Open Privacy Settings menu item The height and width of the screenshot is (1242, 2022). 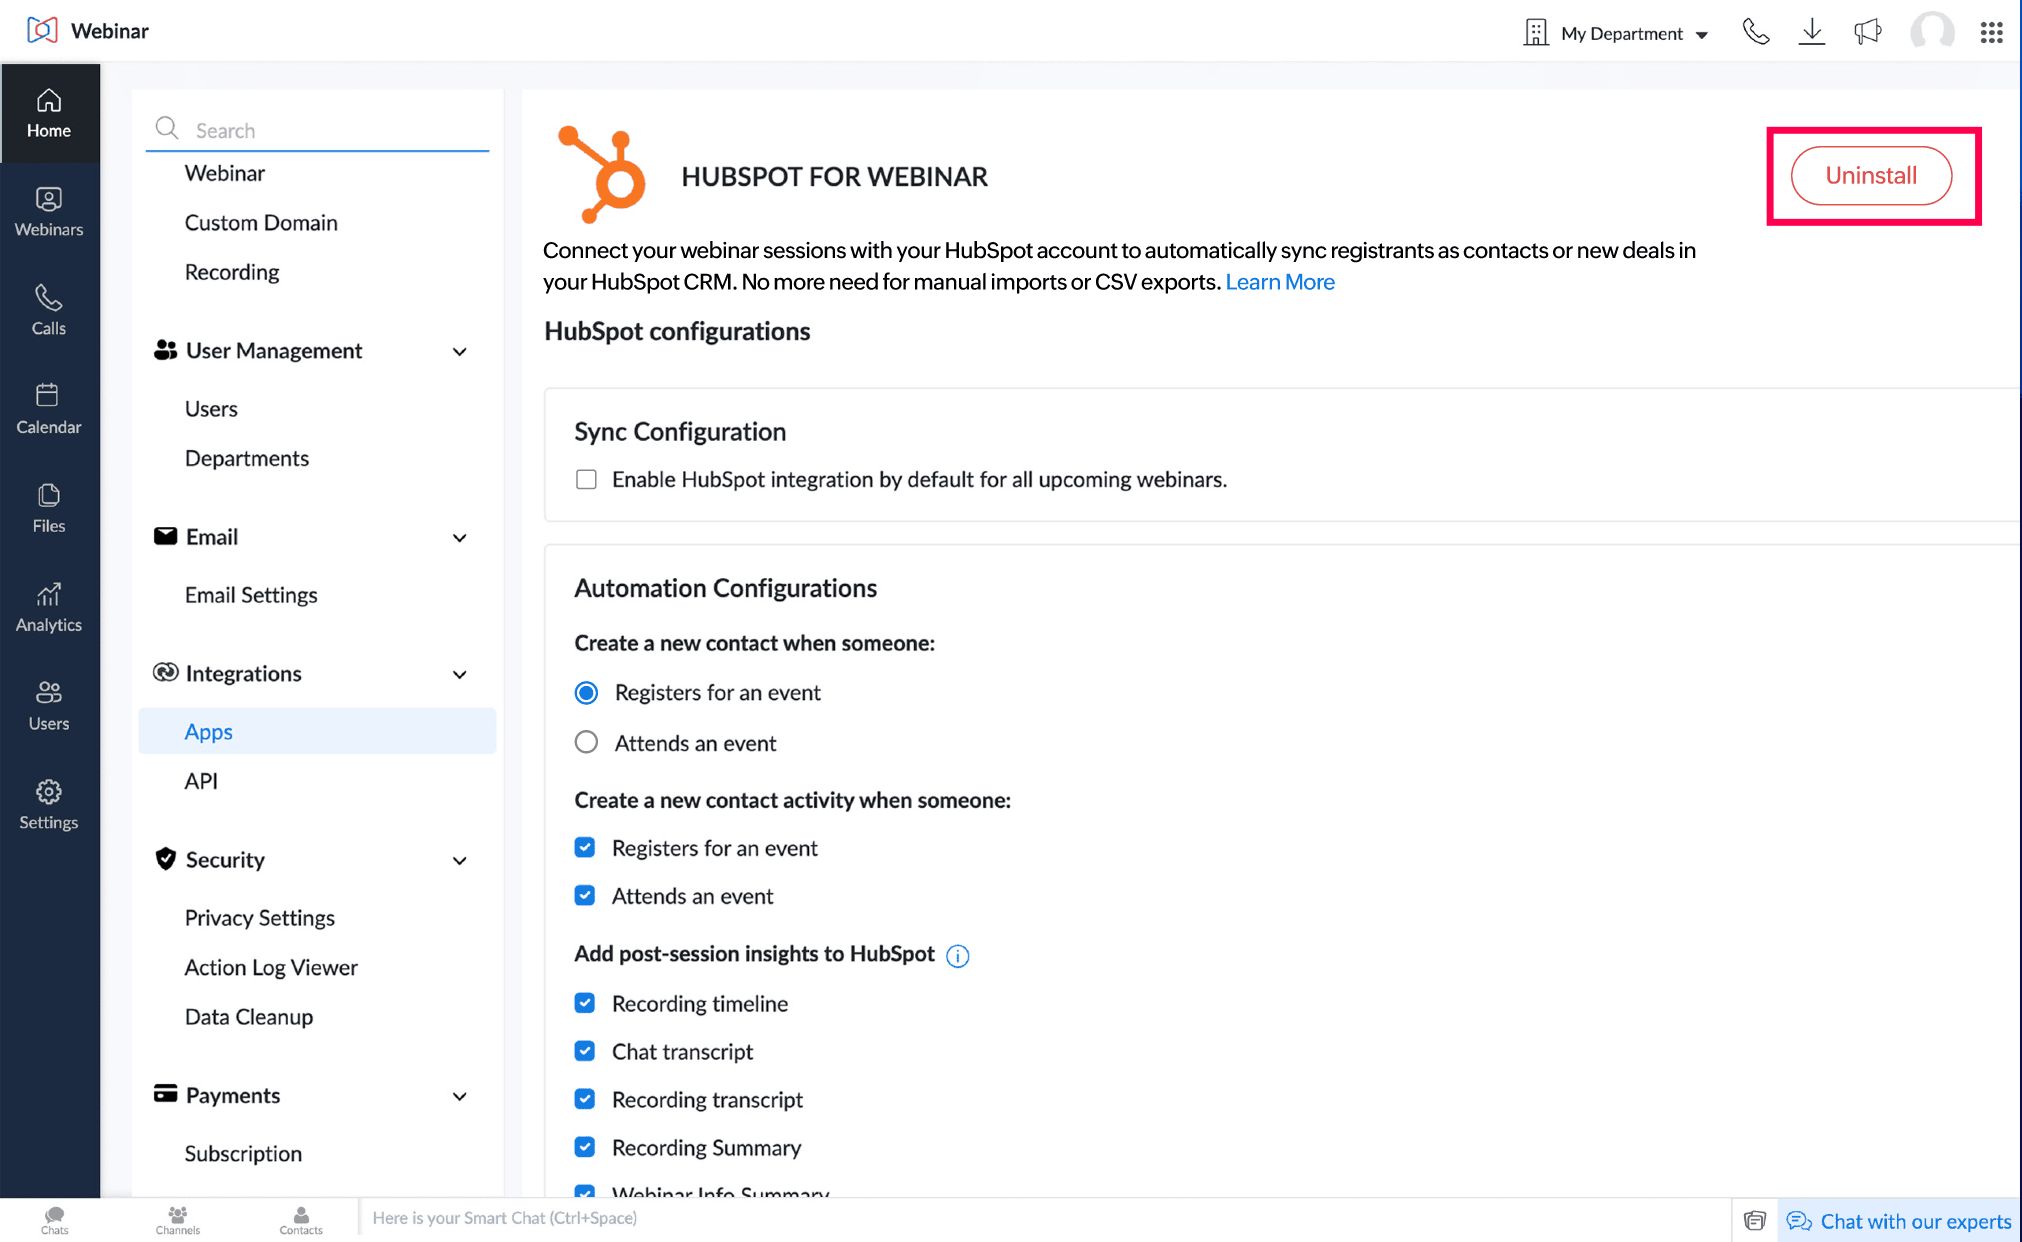pyautogui.click(x=259, y=918)
